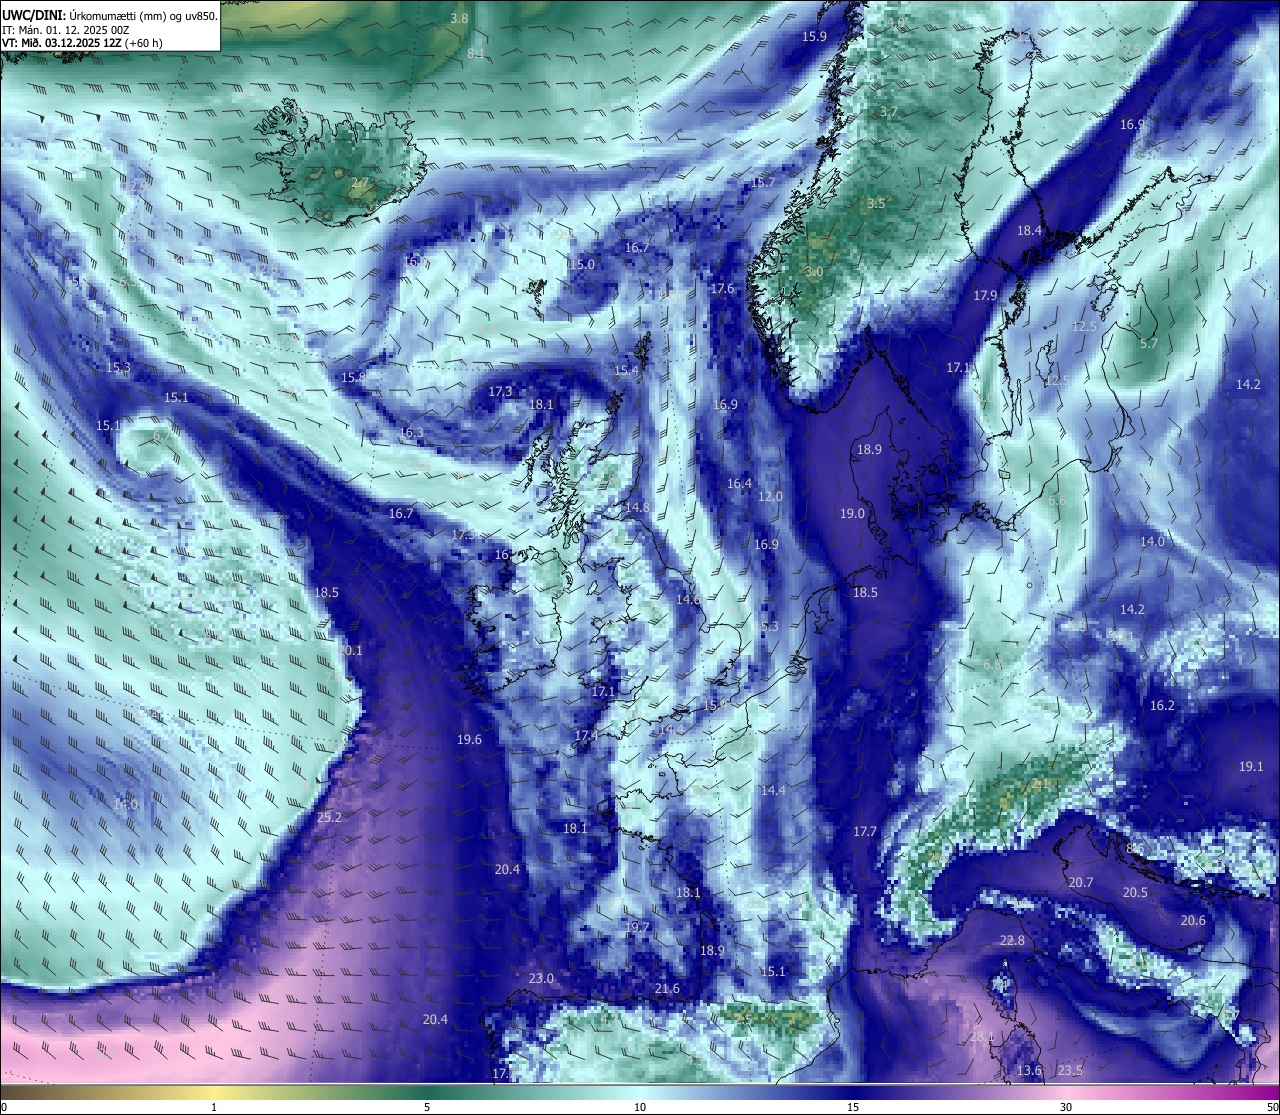Click the value label '20.6' on the map

click(1193, 921)
